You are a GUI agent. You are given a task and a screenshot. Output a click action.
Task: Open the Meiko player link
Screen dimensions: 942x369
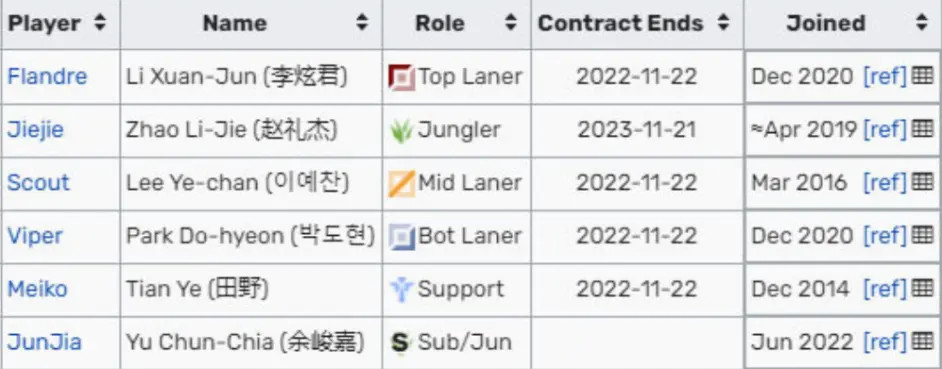(37, 288)
